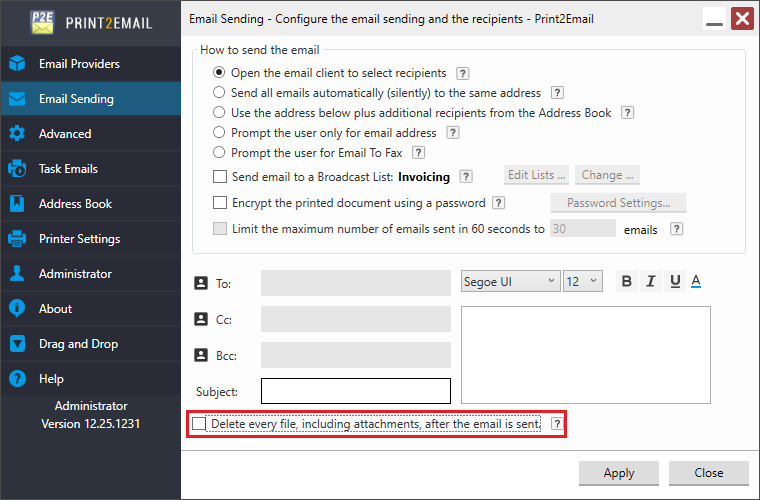Check Send email to a Broadcast List
The height and width of the screenshot is (500, 760).
(220, 177)
